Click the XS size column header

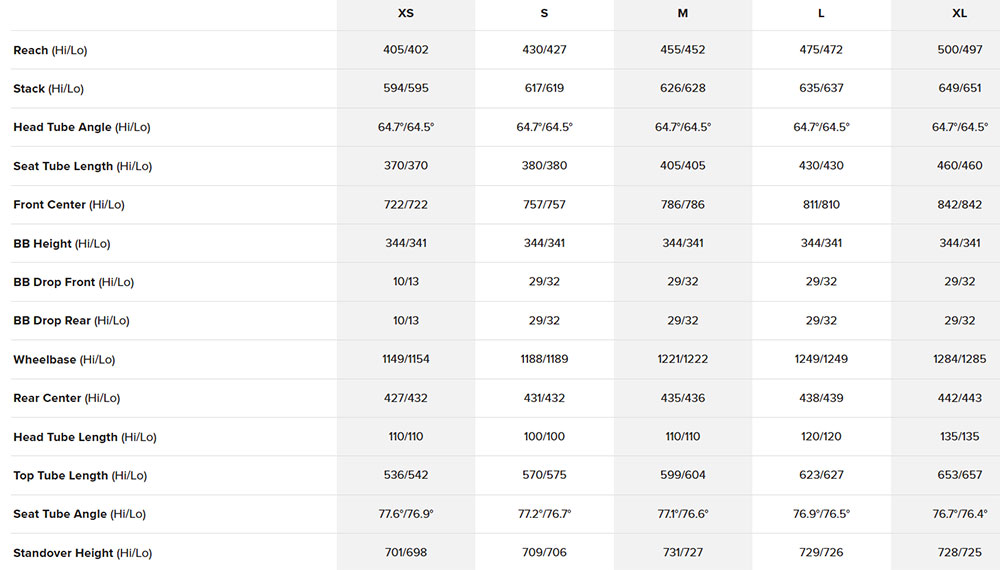click(405, 13)
